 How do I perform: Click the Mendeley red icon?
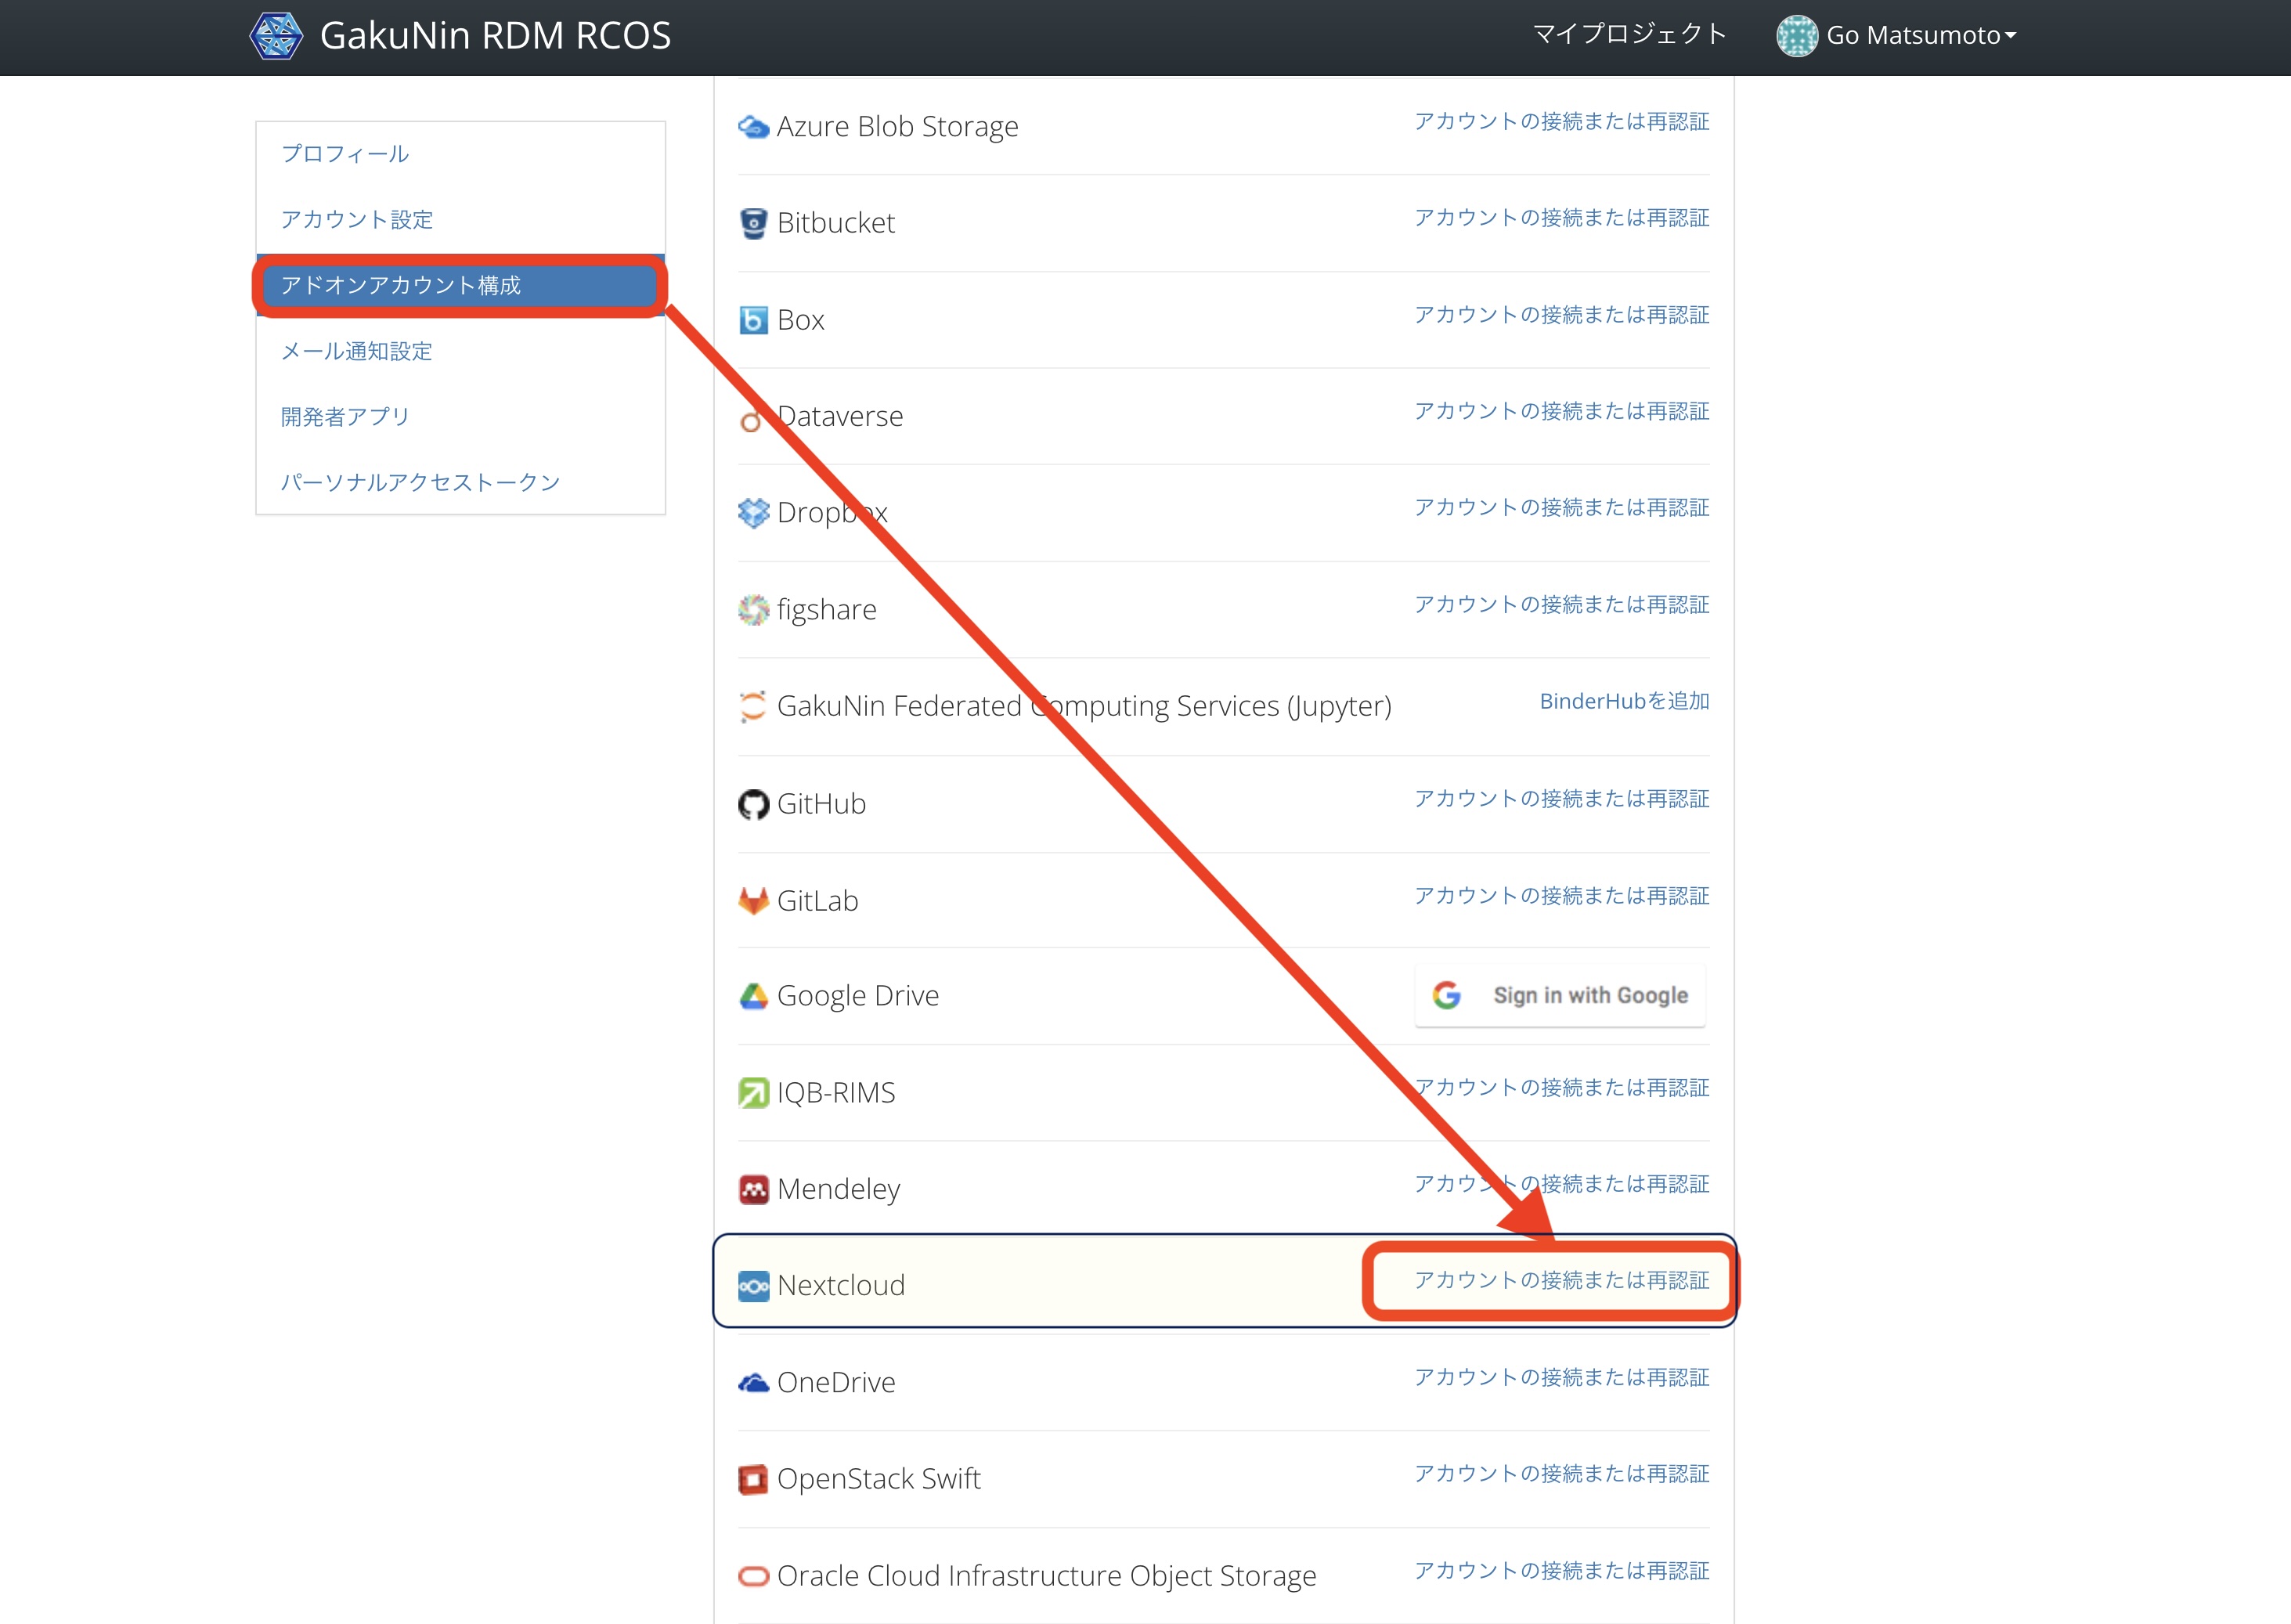pos(753,1189)
